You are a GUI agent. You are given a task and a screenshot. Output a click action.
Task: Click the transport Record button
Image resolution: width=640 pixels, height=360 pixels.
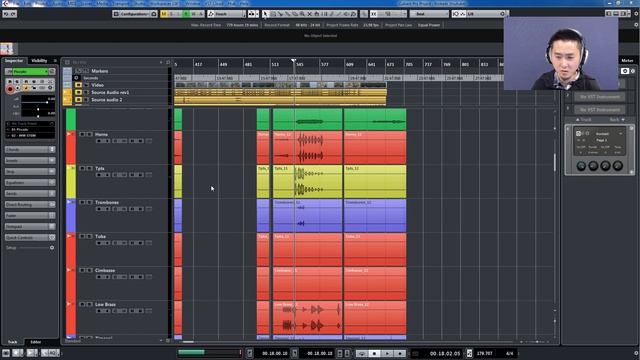tap(400, 353)
